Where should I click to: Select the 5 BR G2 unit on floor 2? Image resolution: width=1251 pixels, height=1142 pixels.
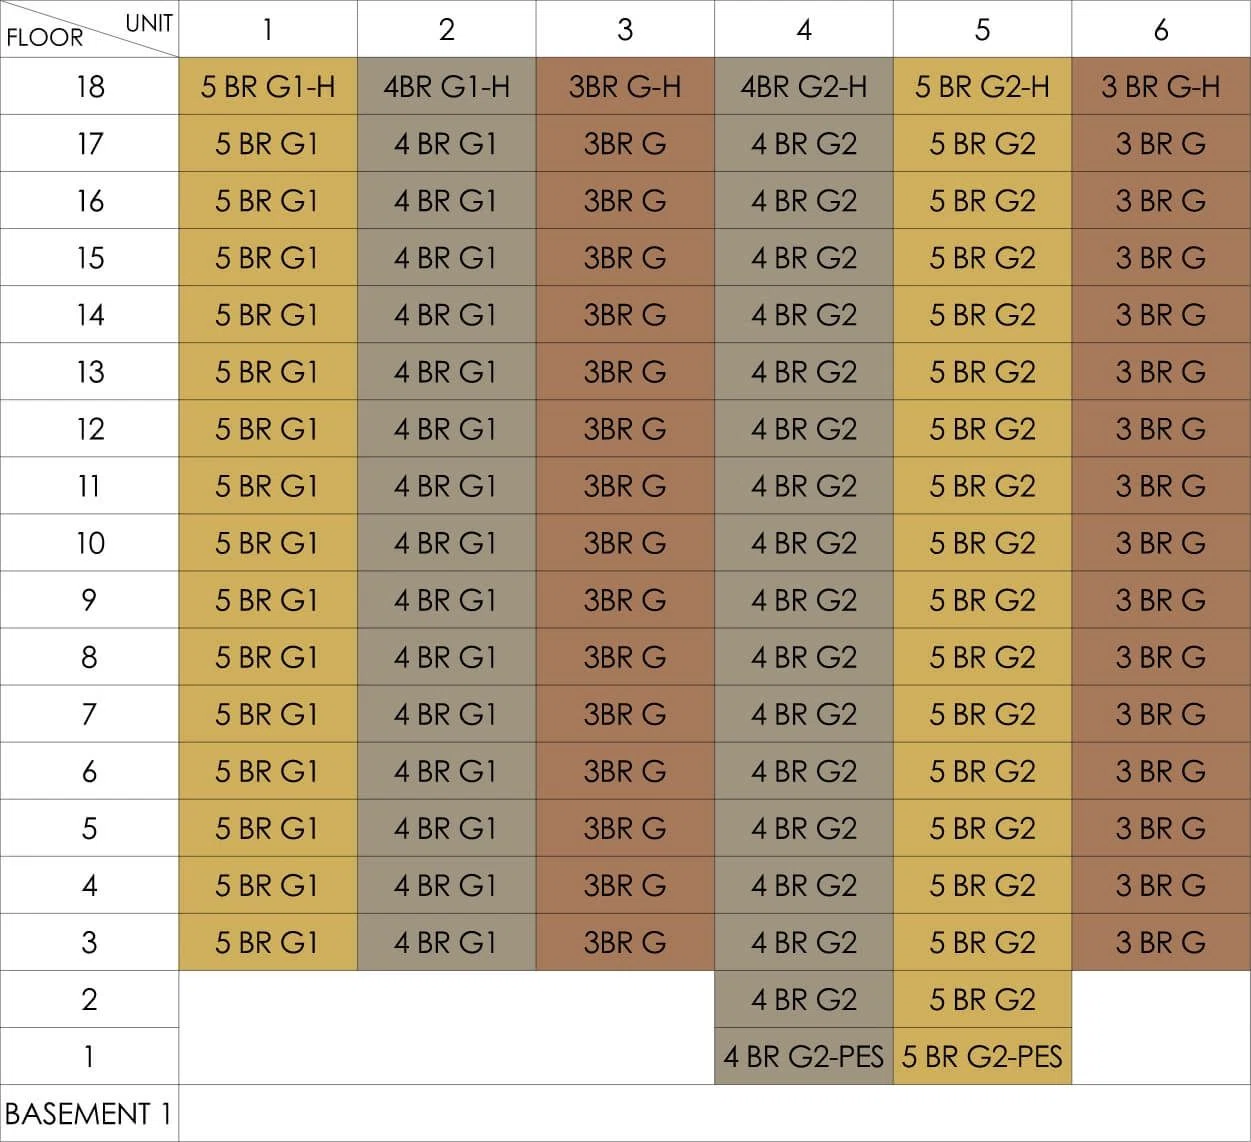pyautogui.click(x=982, y=999)
